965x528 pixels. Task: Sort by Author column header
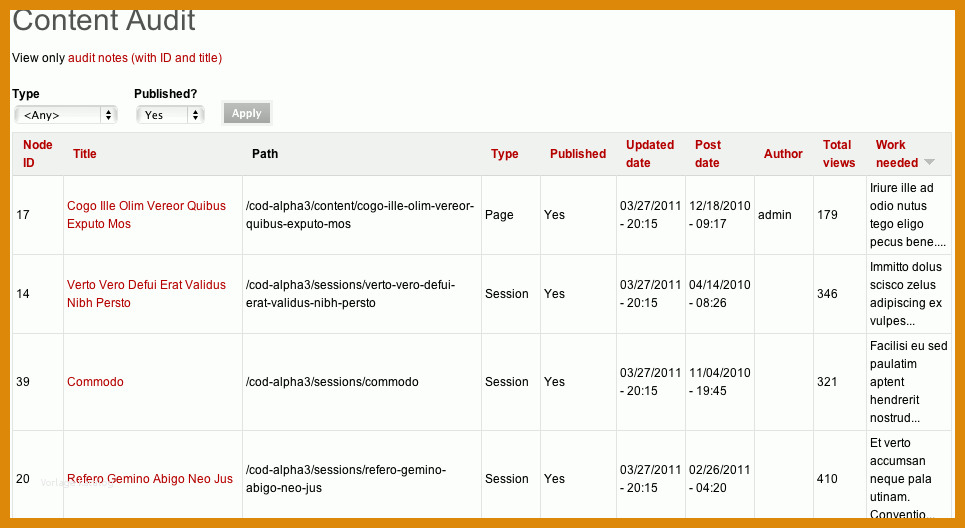click(783, 154)
